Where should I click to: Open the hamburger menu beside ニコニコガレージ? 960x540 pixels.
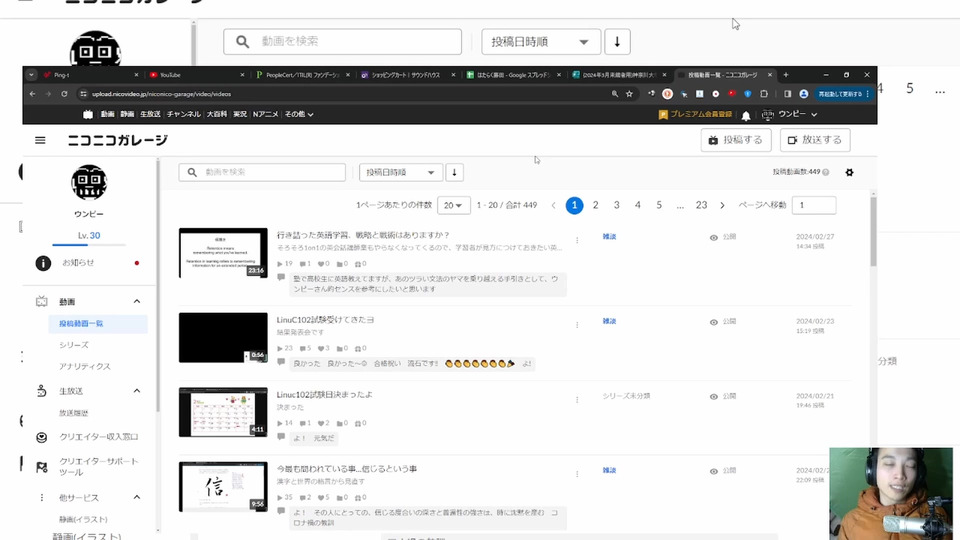[40, 140]
